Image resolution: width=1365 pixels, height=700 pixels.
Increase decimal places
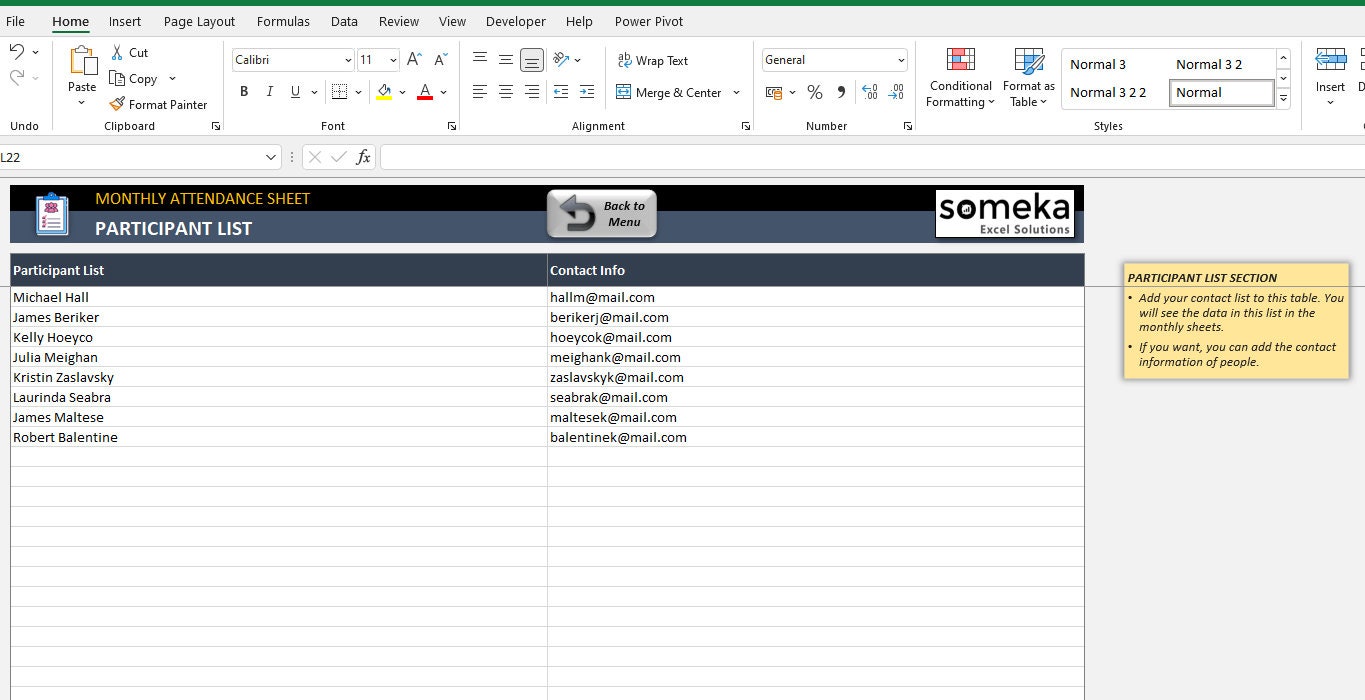tap(869, 92)
